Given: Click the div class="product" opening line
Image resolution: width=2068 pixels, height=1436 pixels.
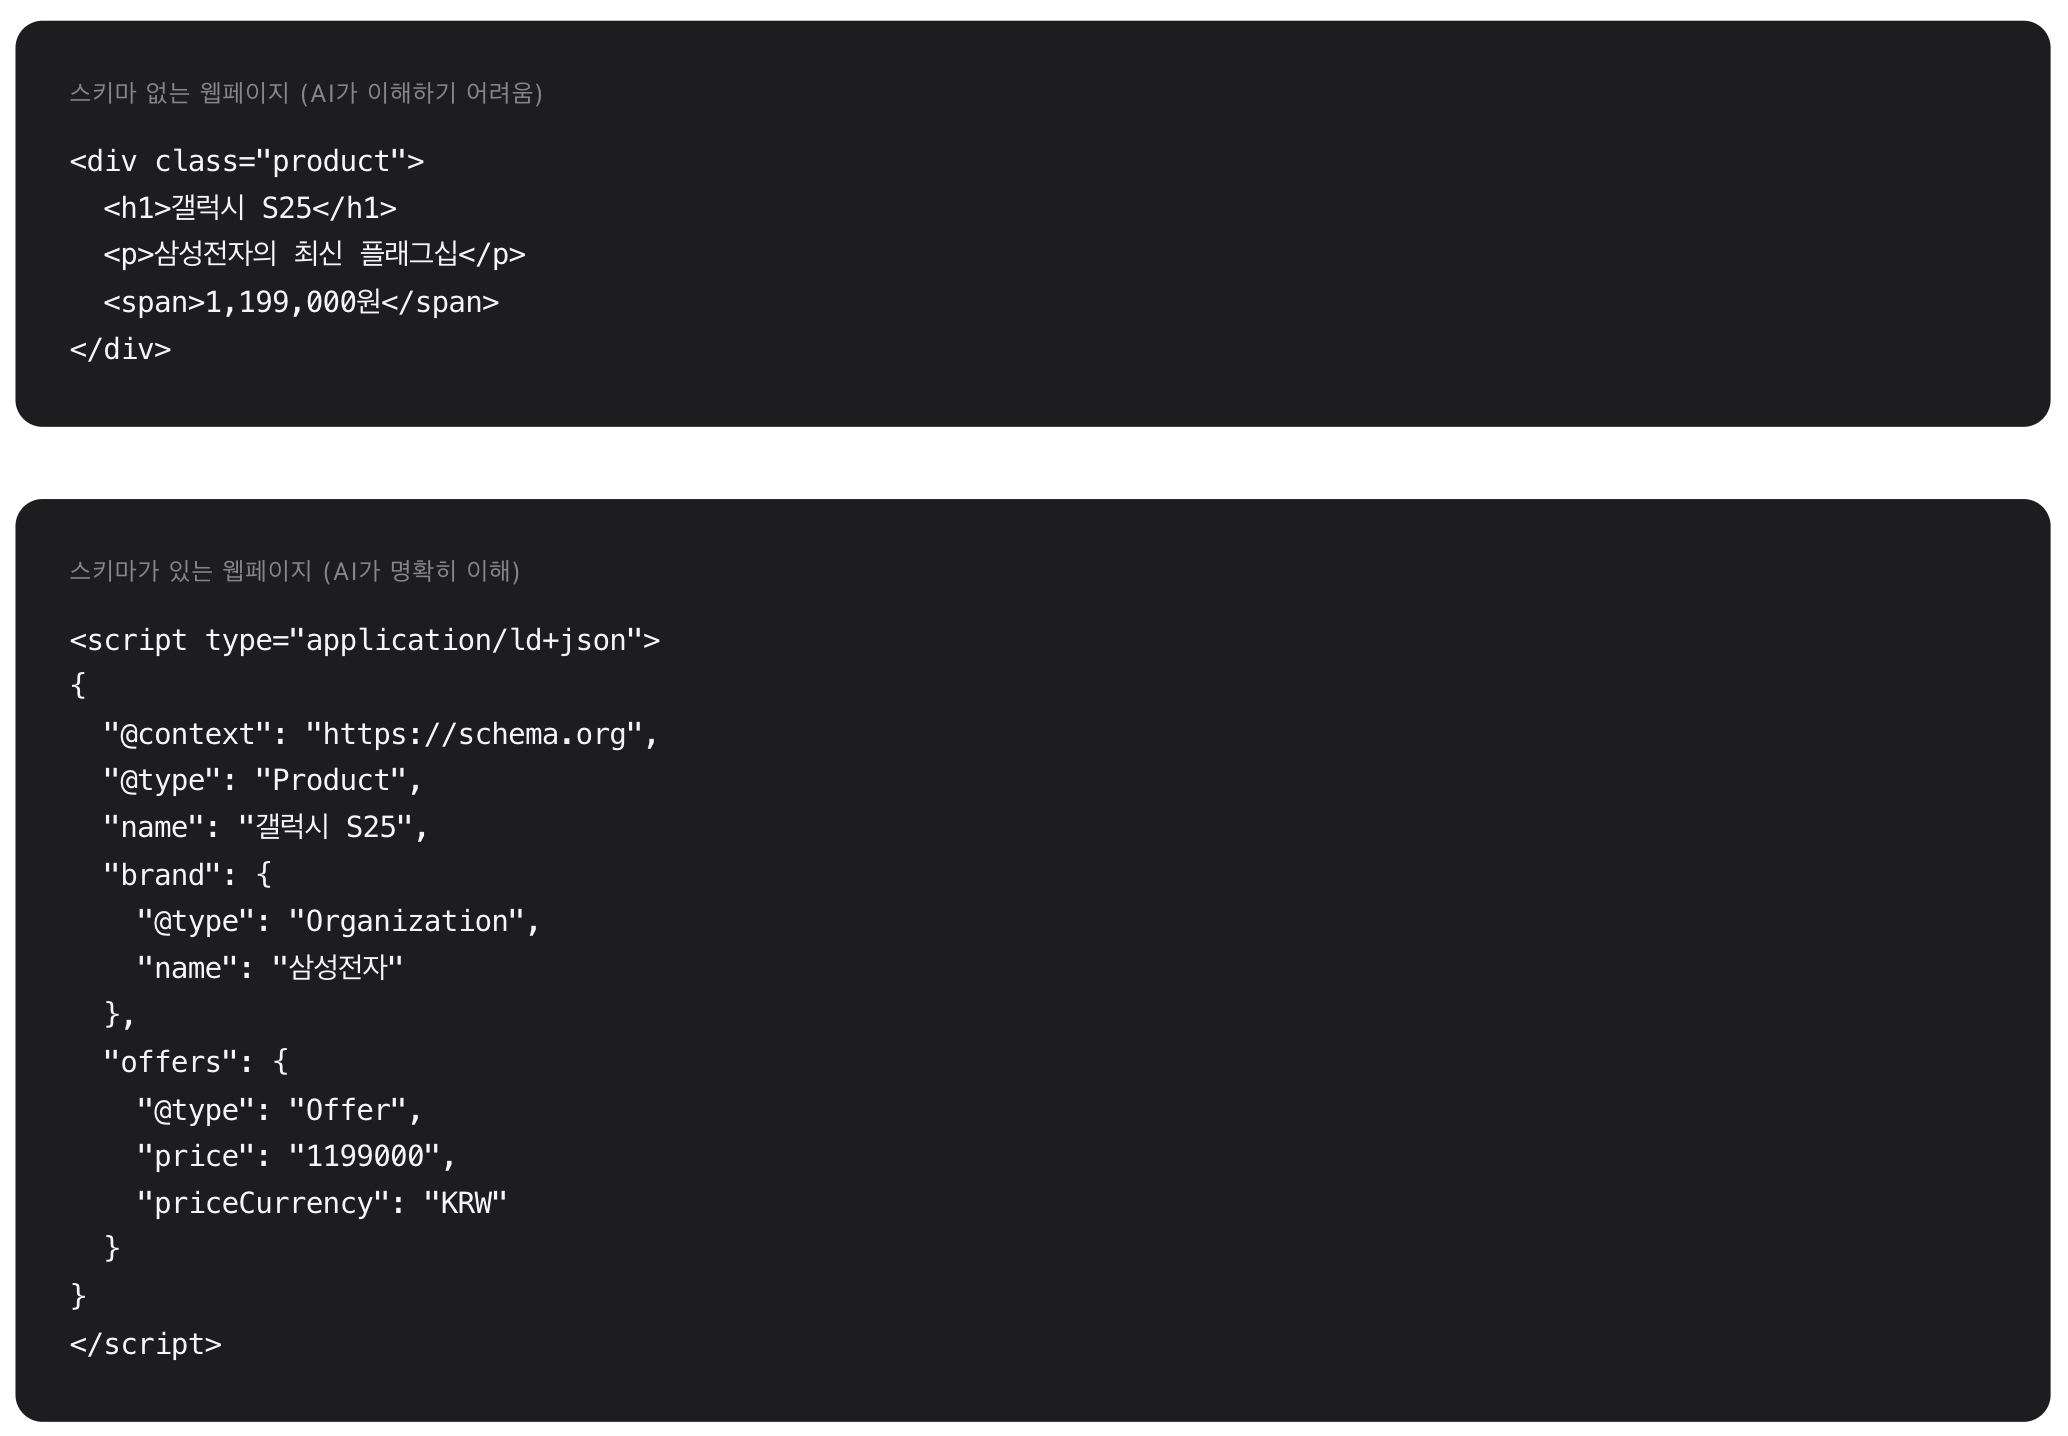Looking at the screenshot, I should 247,161.
